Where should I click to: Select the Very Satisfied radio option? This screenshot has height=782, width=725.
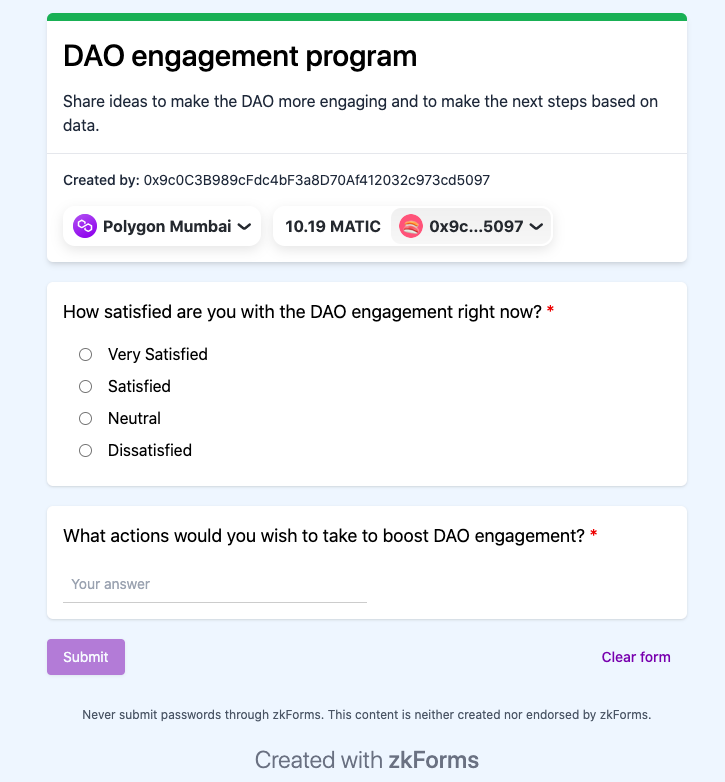(x=86, y=354)
